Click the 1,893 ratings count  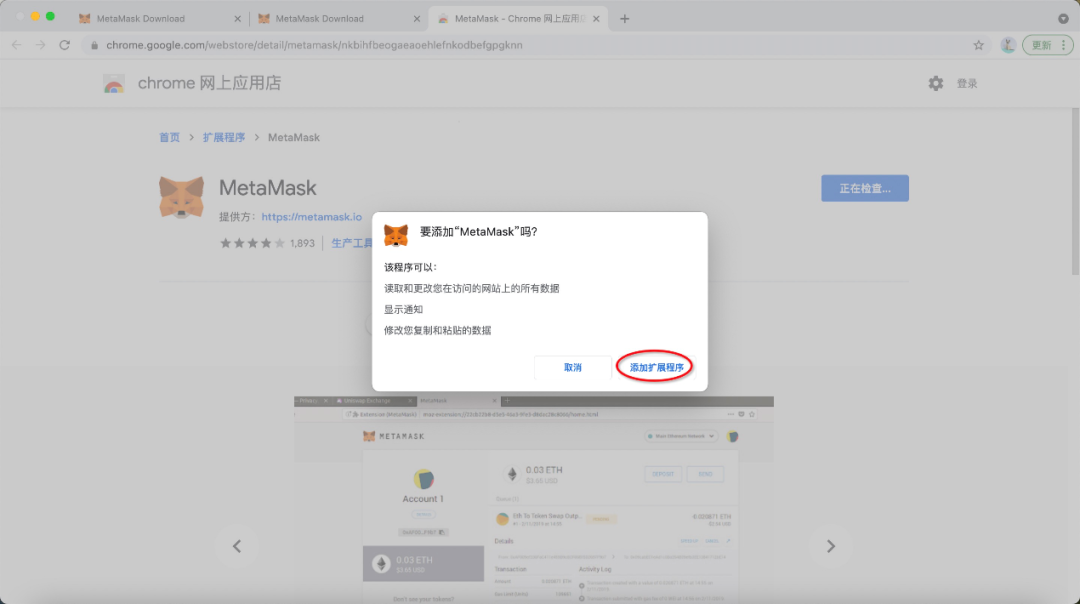point(302,243)
